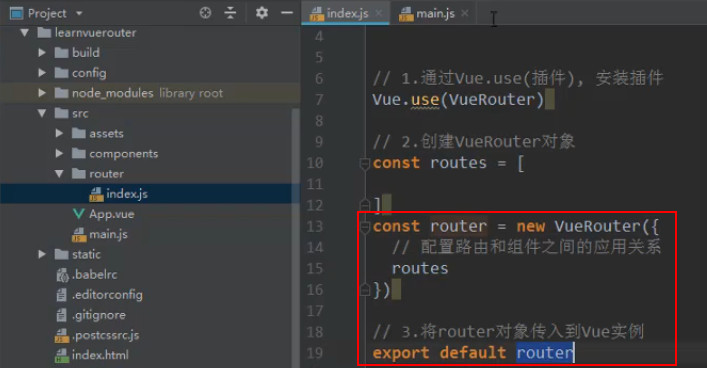Open main.js in project tree

coord(108,235)
